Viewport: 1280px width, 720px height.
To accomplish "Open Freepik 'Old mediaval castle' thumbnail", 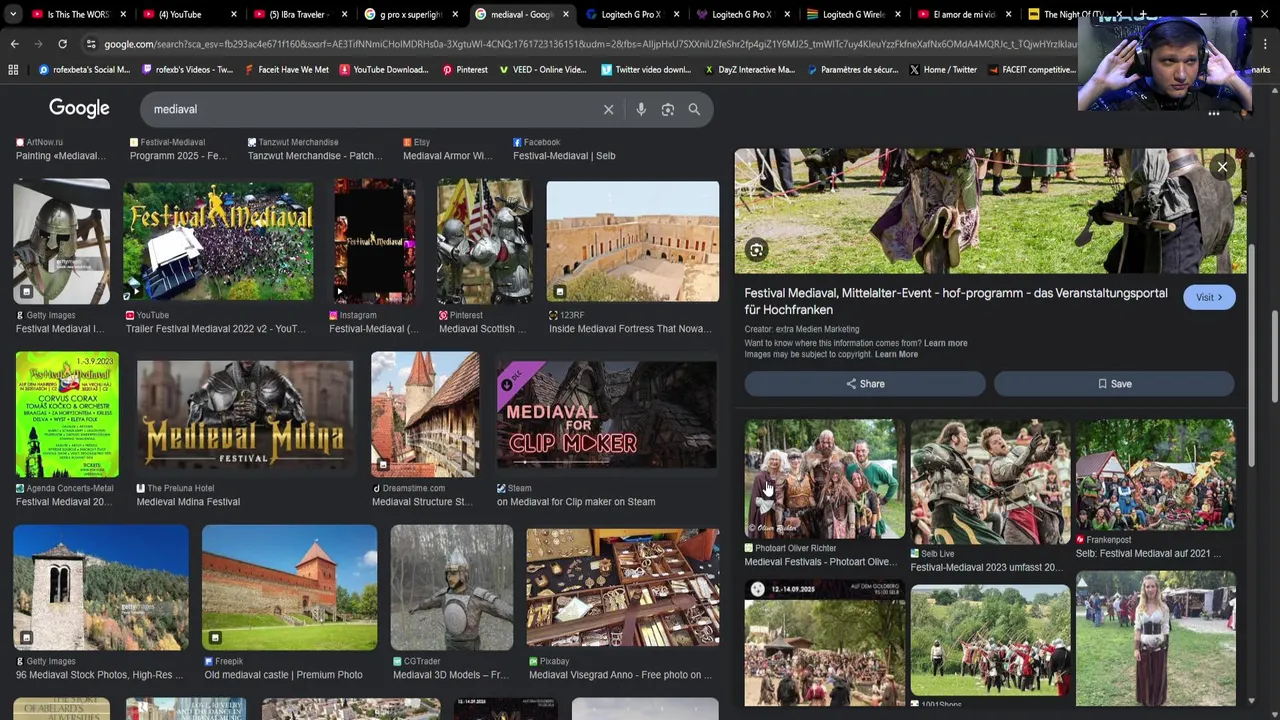I will pyautogui.click(x=289, y=588).
